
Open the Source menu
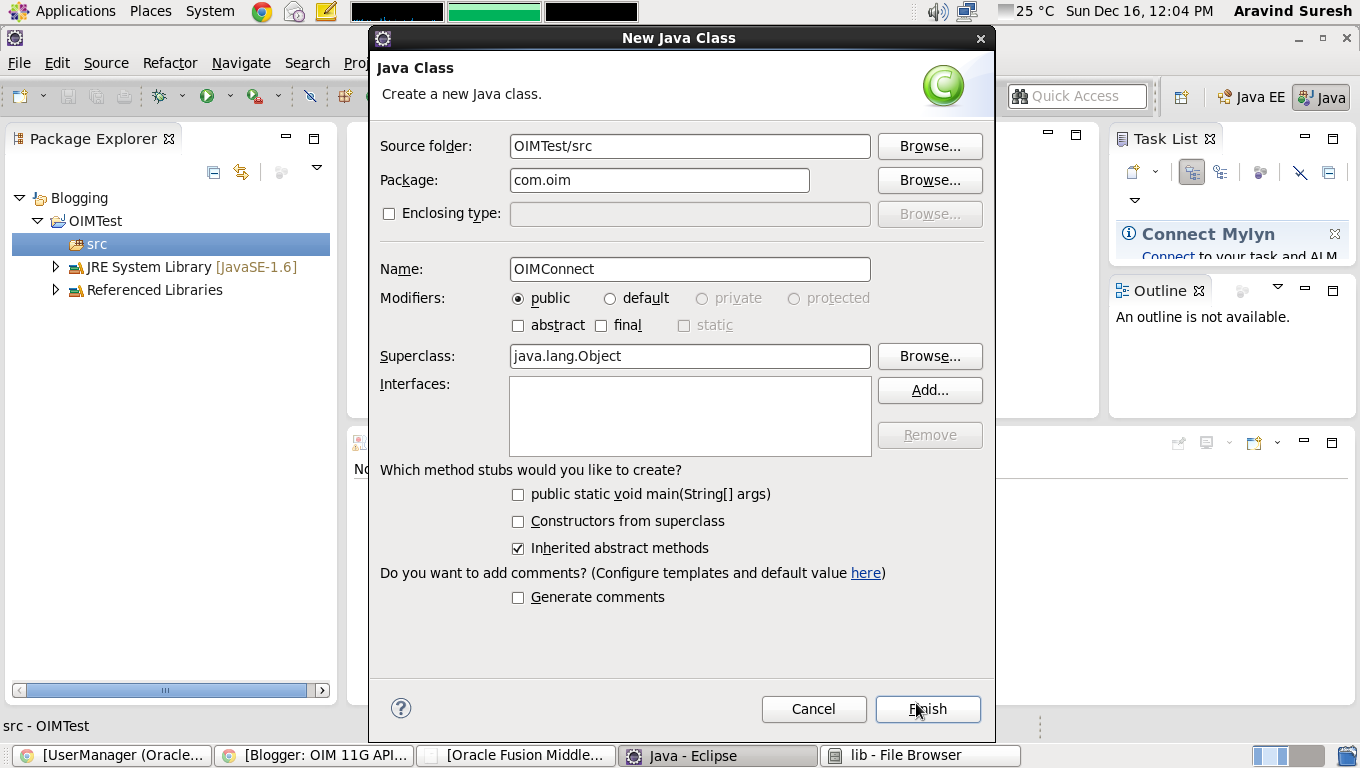click(x=106, y=63)
